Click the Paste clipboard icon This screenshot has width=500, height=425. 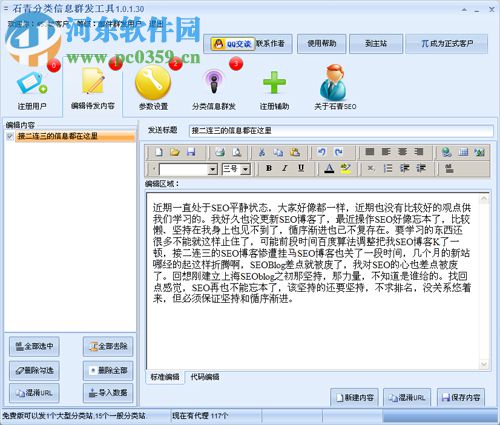pyautogui.click(x=295, y=152)
